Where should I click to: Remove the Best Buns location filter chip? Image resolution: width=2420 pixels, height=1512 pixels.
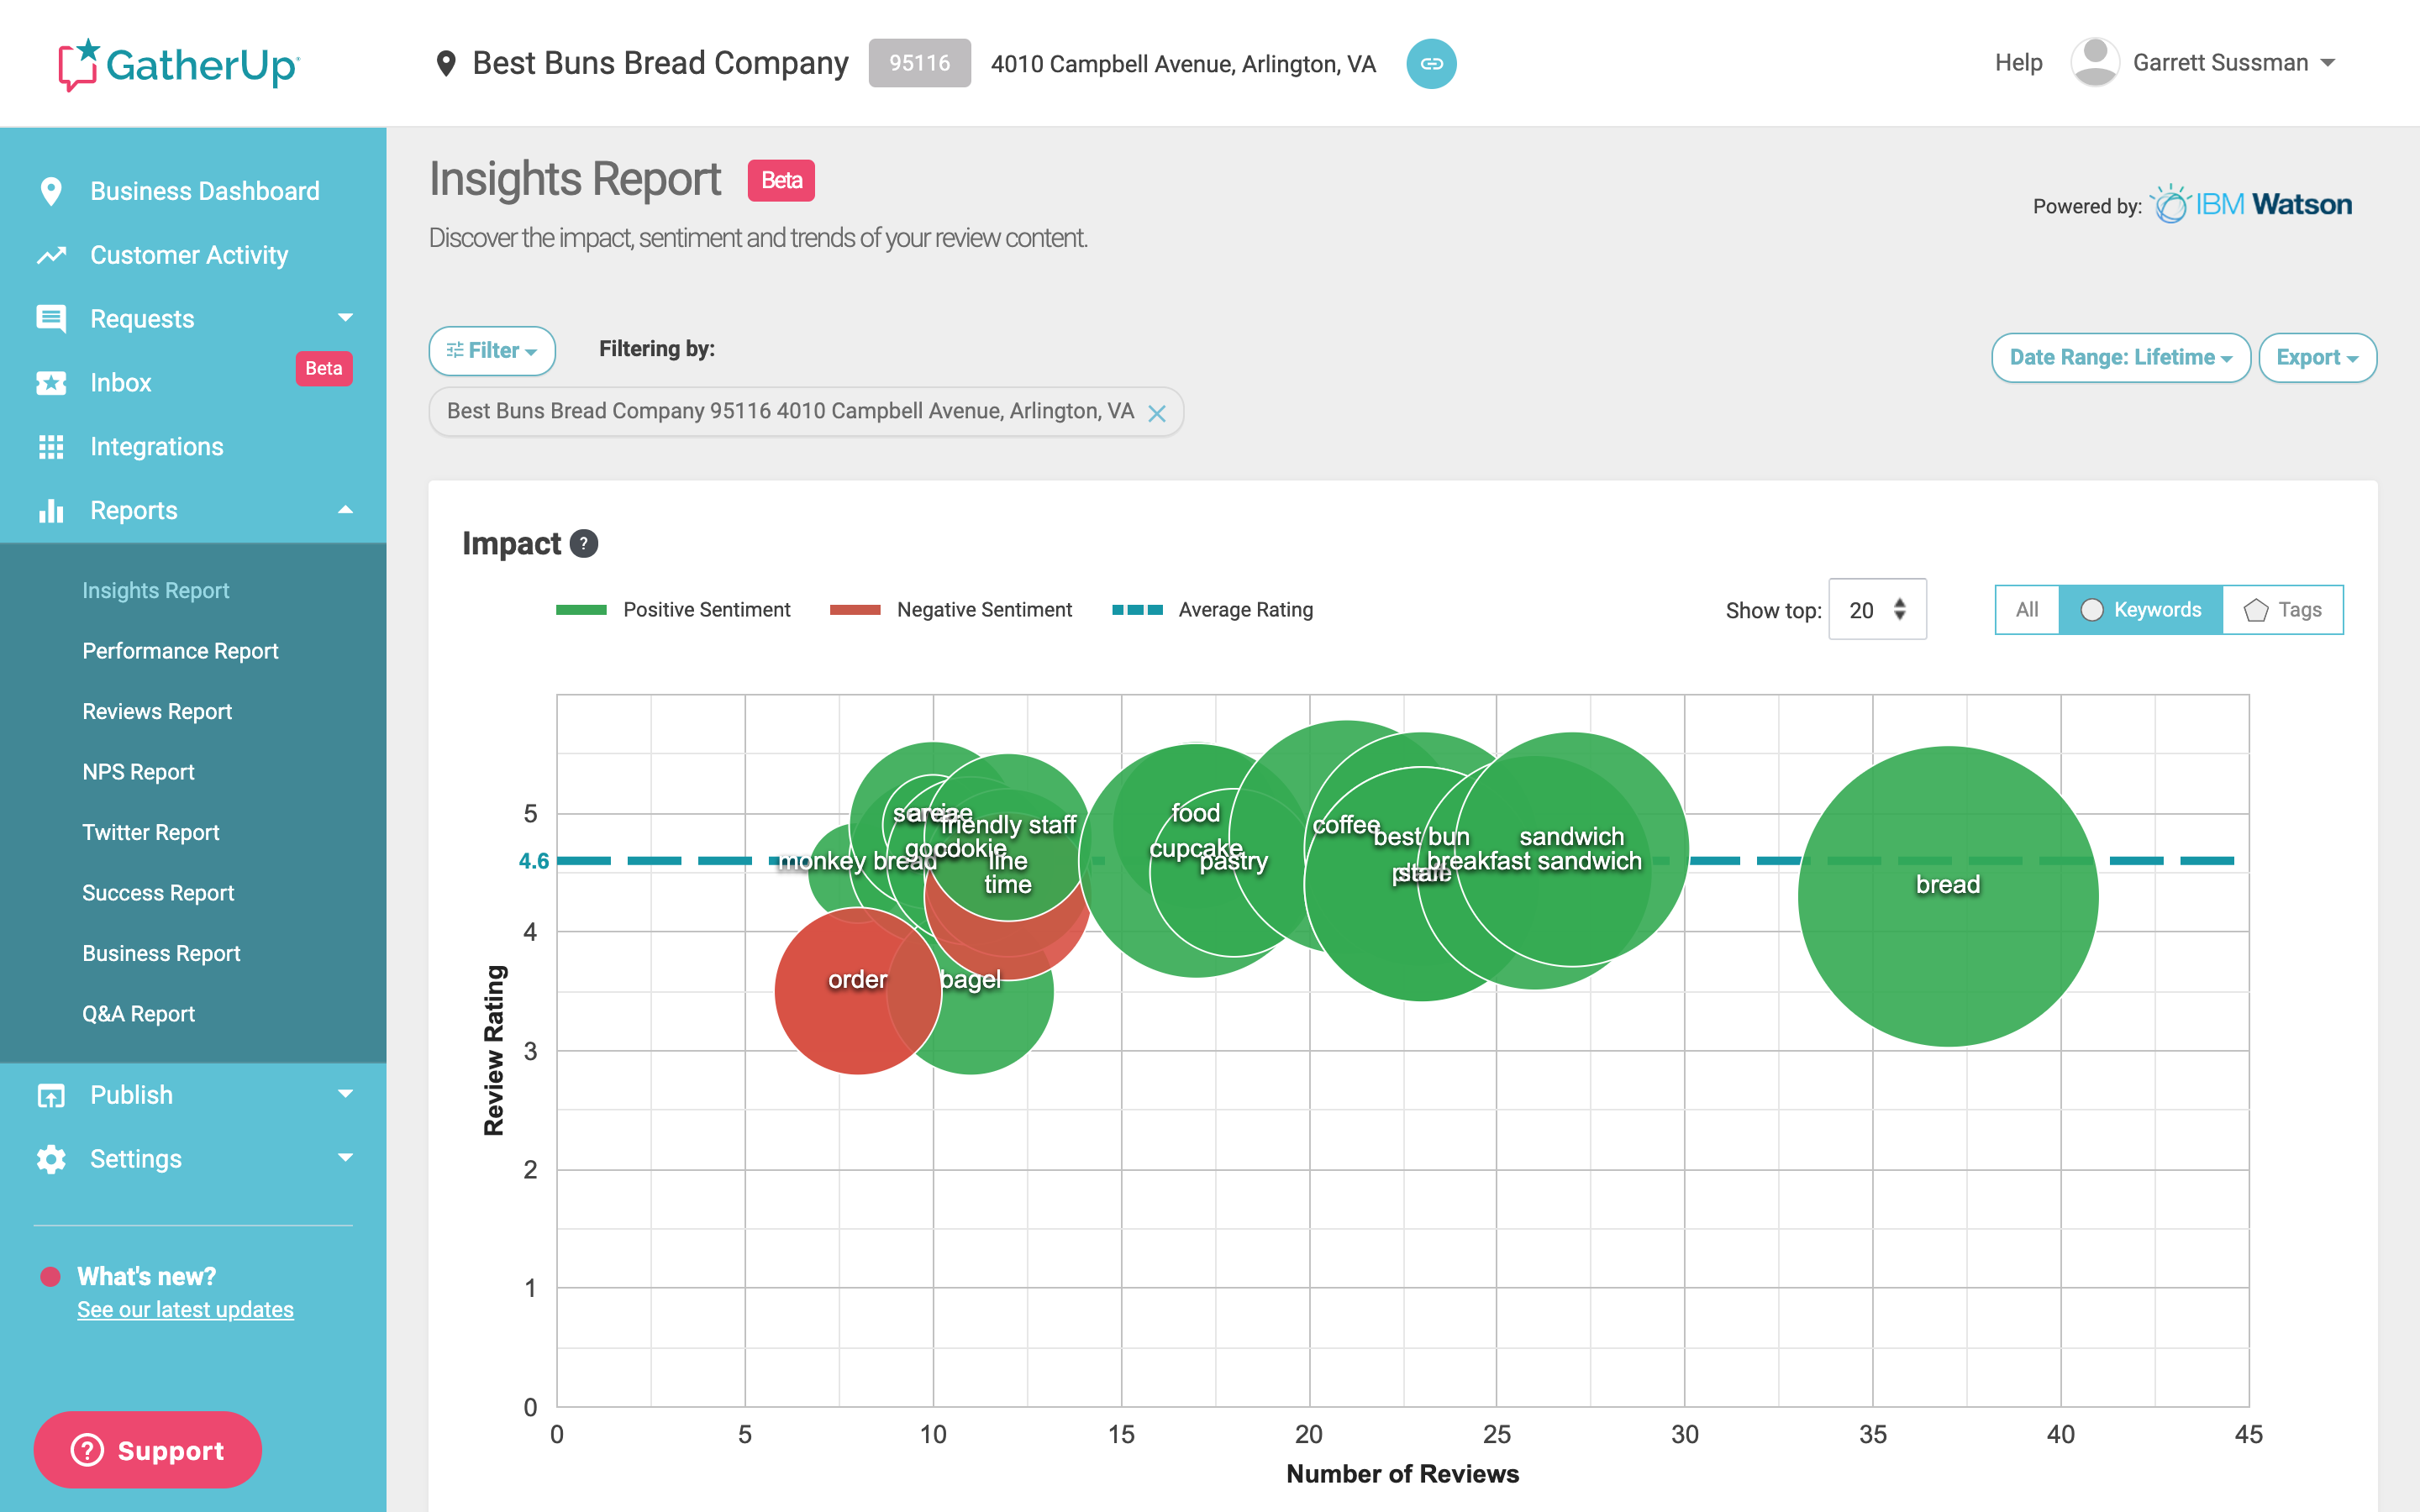(x=1157, y=413)
